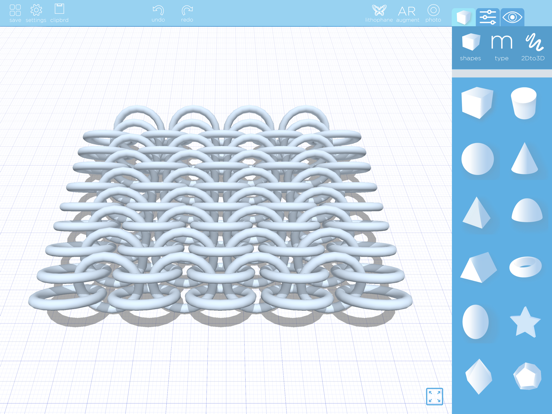Switch to the shapes cube tab
Screen dimensions: 552x414
point(463,17)
